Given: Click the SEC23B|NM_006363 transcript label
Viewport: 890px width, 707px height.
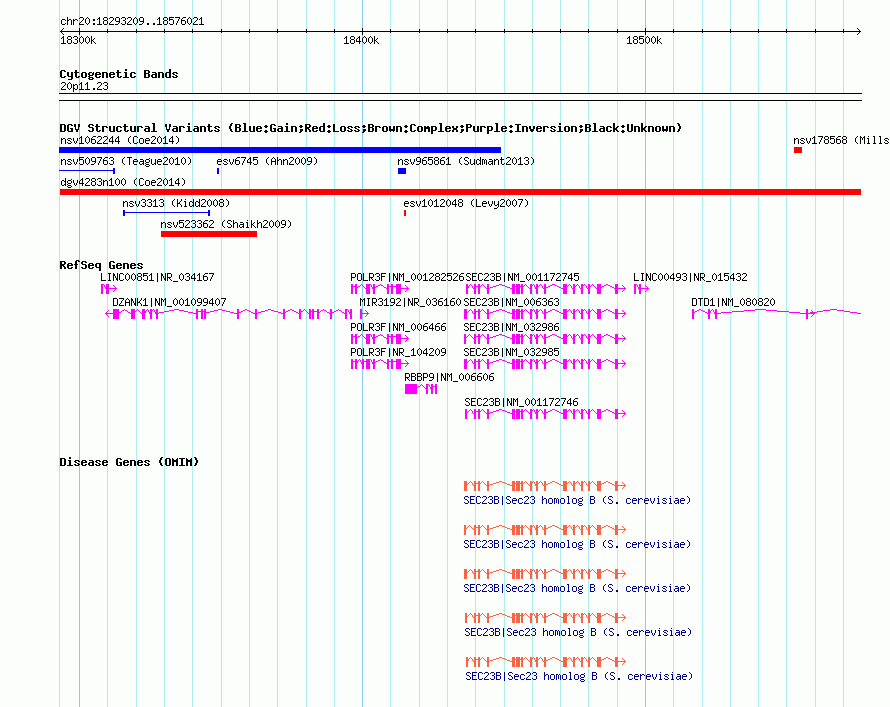Looking at the screenshot, I should [511, 302].
